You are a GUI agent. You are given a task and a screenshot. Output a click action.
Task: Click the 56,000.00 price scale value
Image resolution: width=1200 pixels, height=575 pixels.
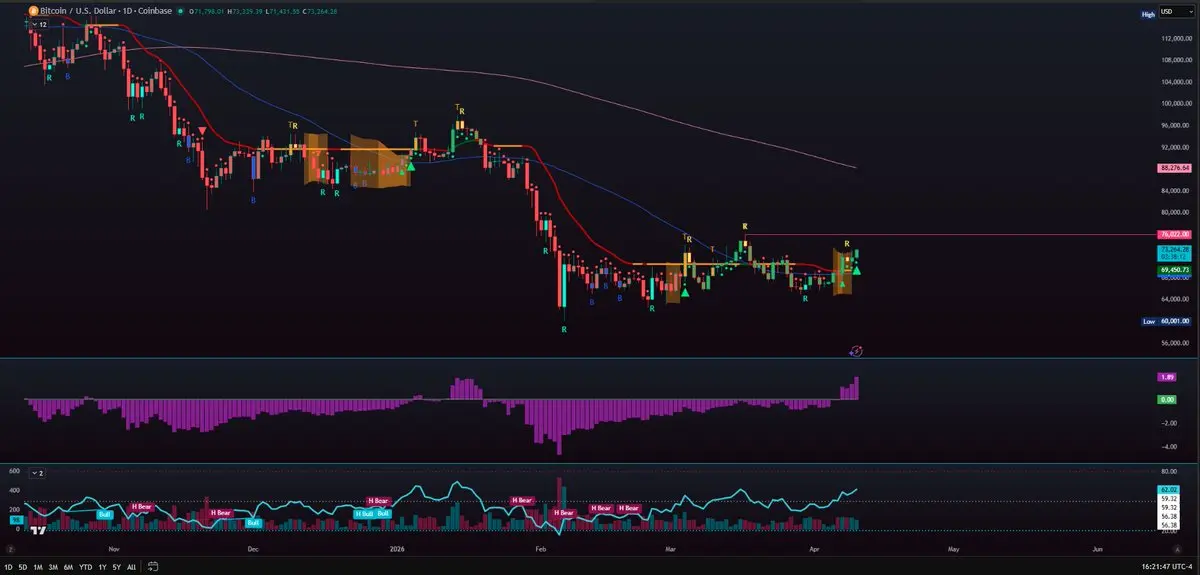click(x=1175, y=342)
